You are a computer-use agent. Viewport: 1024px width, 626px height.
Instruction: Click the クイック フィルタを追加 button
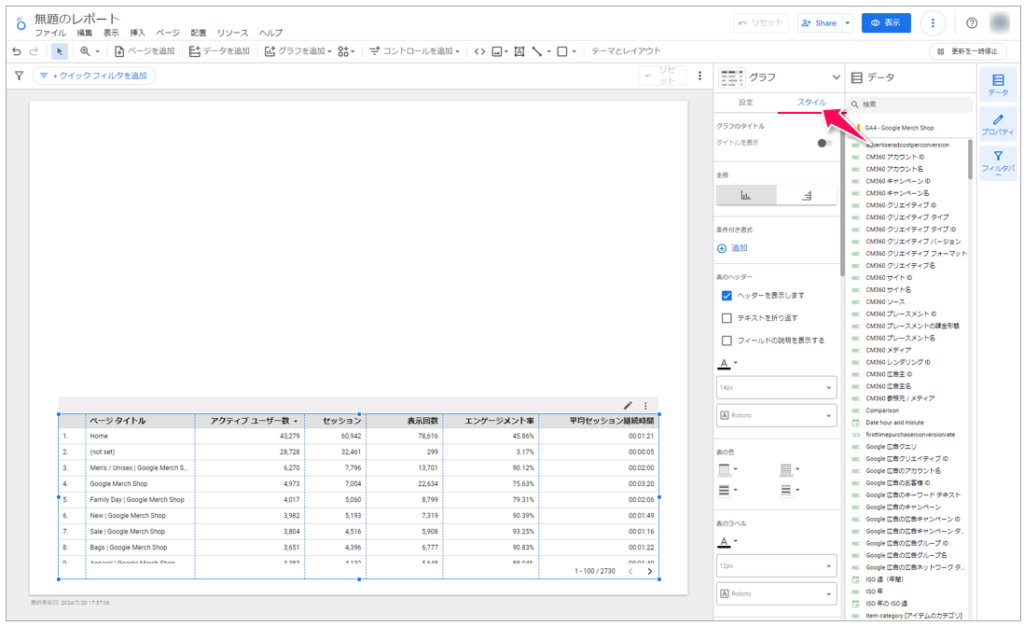pyautogui.click(x=94, y=76)
